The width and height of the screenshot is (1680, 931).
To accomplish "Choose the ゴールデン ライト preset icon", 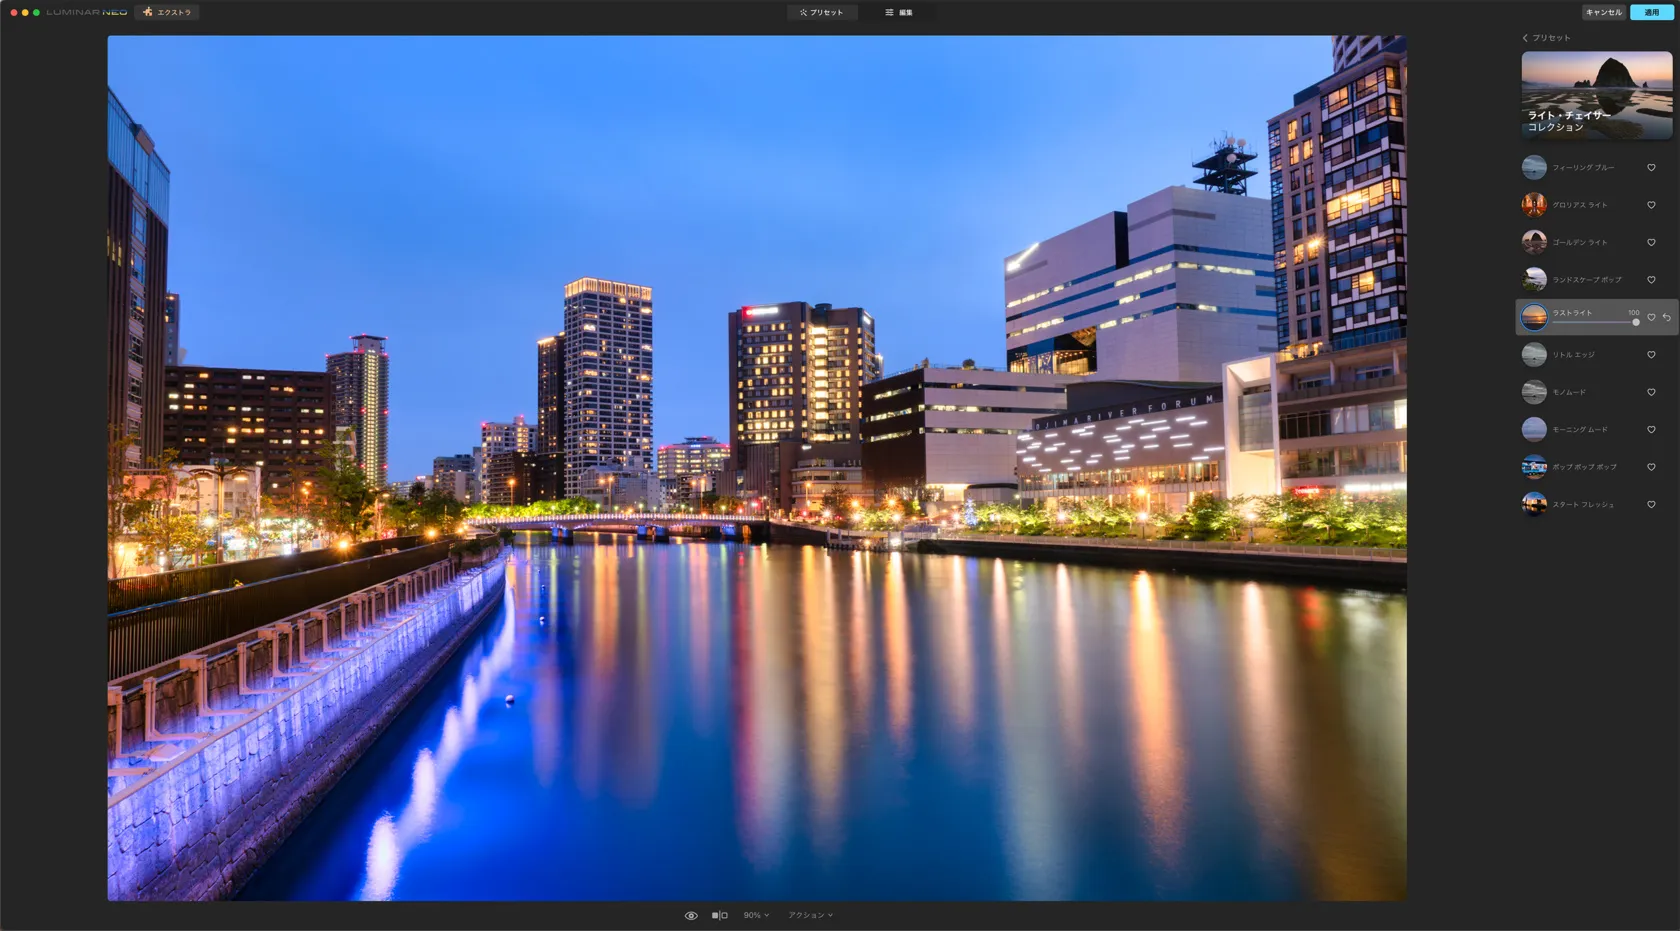I will pyautogui.click(x=1534, y=242).
